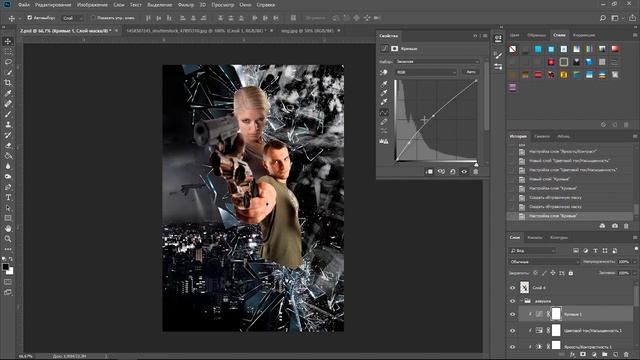The width and height of the screenshot is (640, 360).
Task: Open the search icon in the options bar
Action: point(603,18)
